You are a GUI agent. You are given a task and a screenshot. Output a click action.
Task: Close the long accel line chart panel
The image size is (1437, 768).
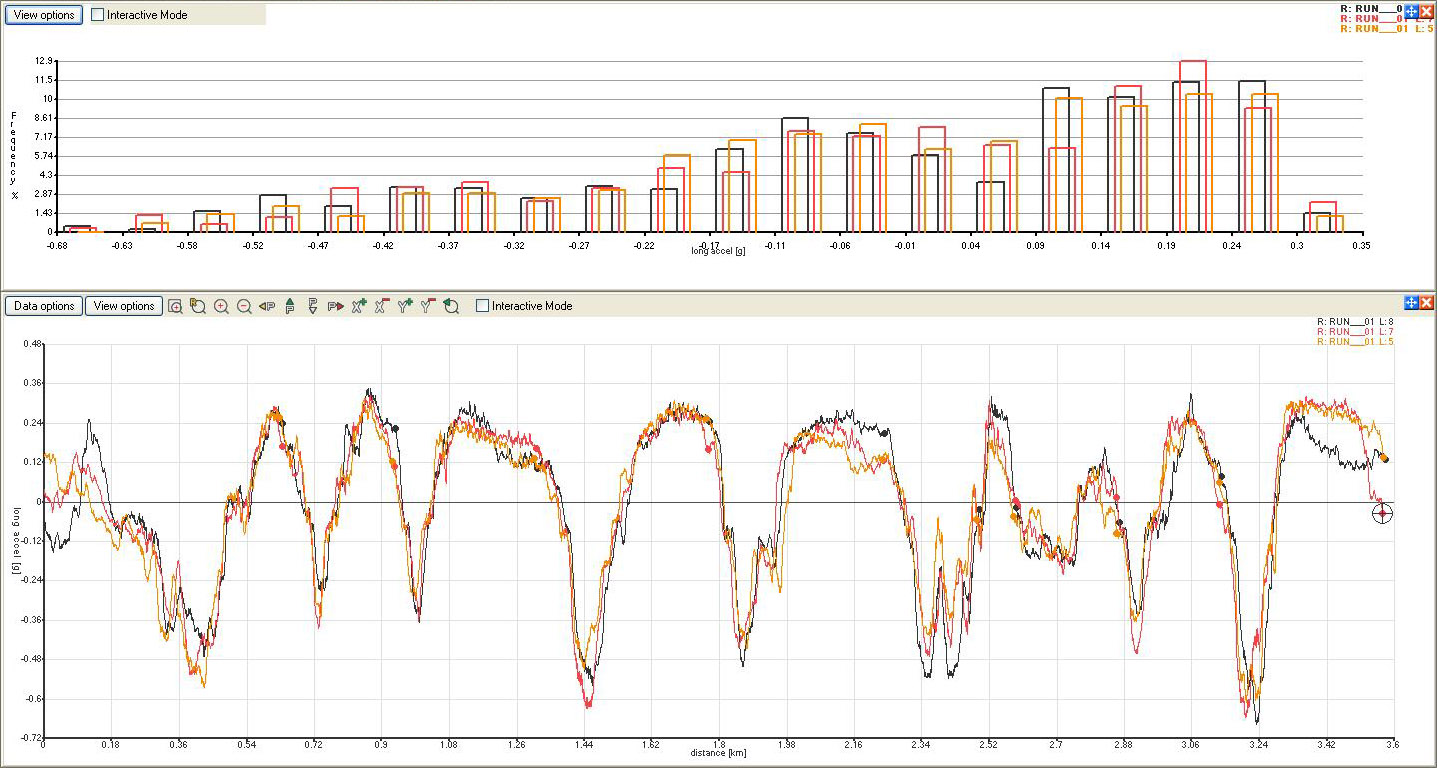pyautogui.click(x=1426, y=303)
